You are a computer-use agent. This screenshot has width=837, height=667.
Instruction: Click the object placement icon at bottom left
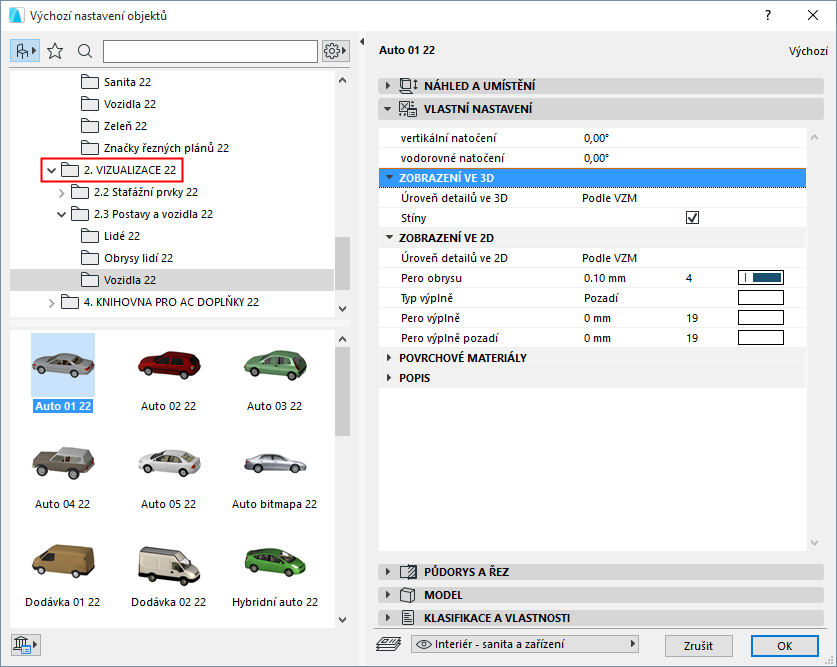tap(24, 644)
